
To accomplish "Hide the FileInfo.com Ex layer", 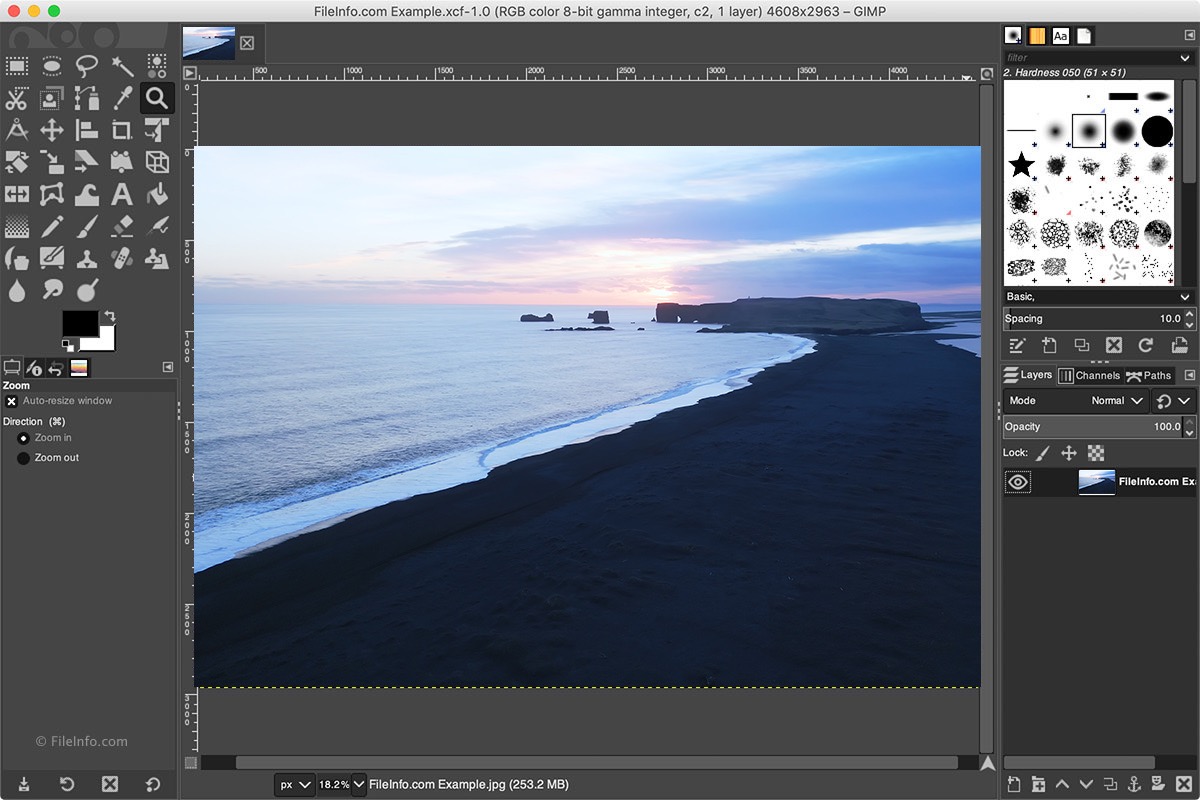I will coord(1018,481).
